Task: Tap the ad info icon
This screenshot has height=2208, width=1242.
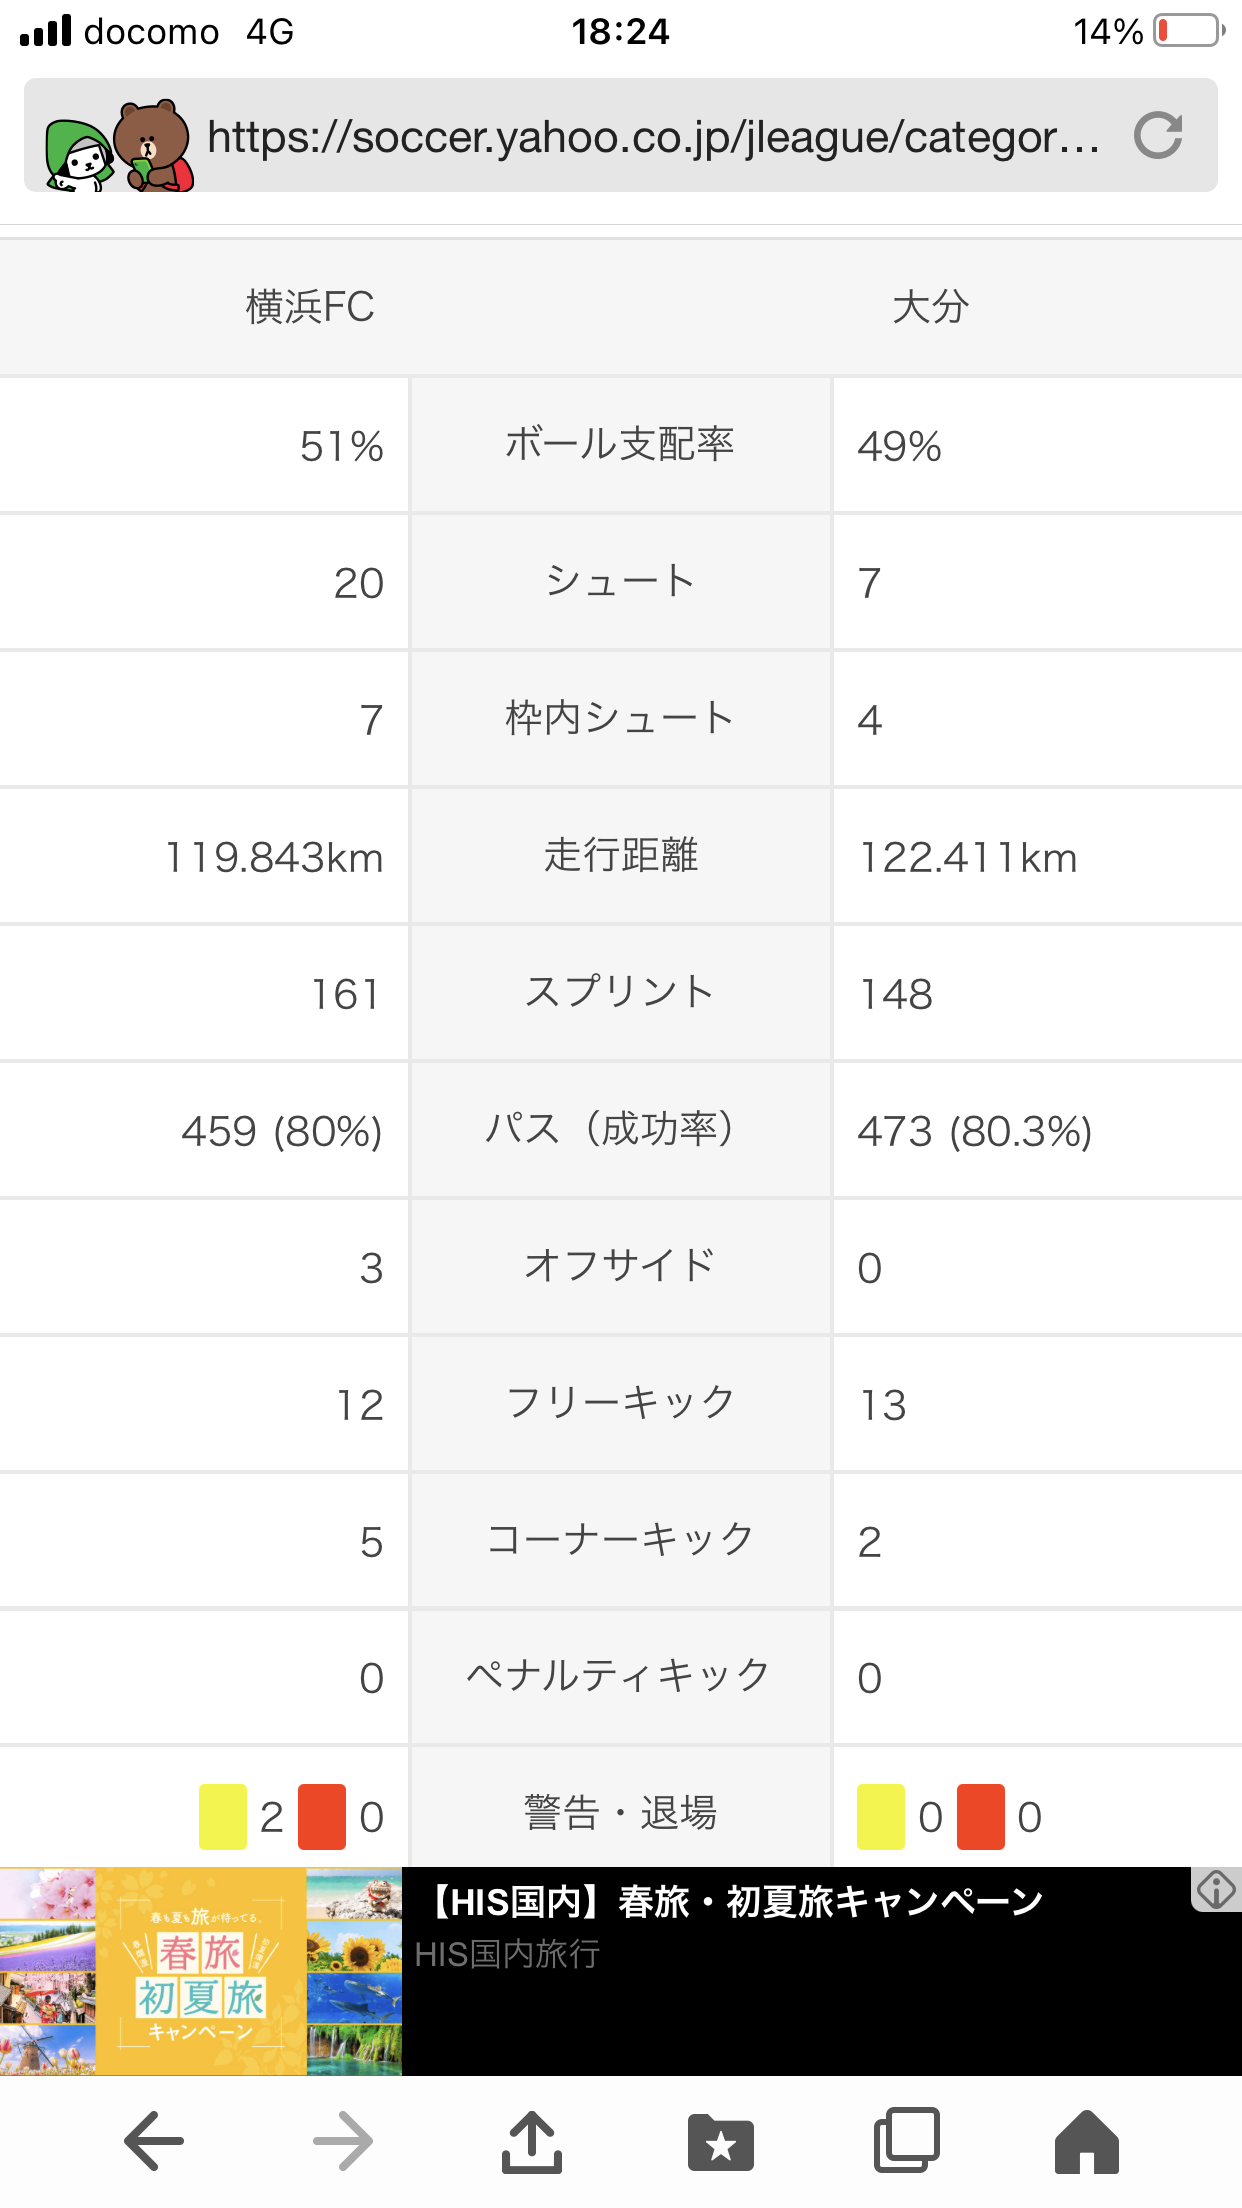Action: (x=1216, y=1889)
